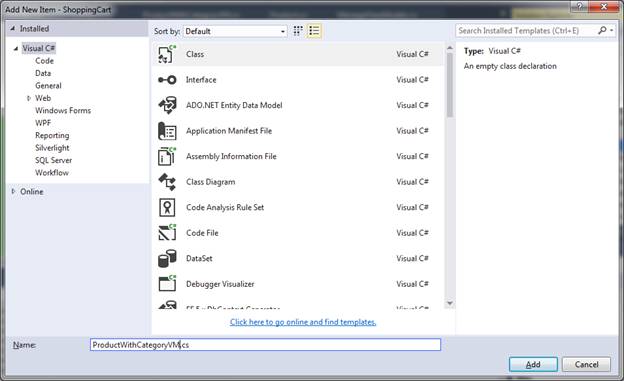Select the Code File template icon
This screenshot has height=381, width=624.
[x=167, y=233]
